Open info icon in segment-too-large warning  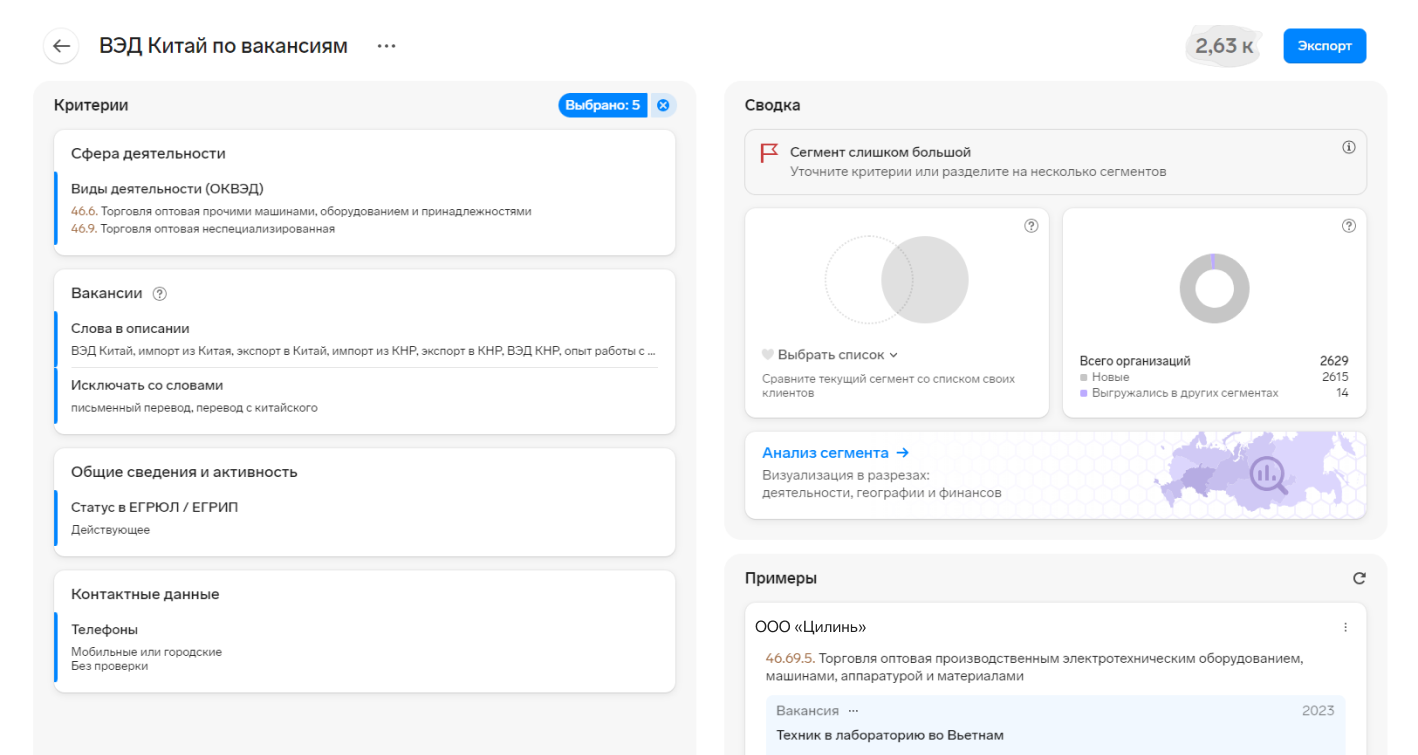(1348, 147)
